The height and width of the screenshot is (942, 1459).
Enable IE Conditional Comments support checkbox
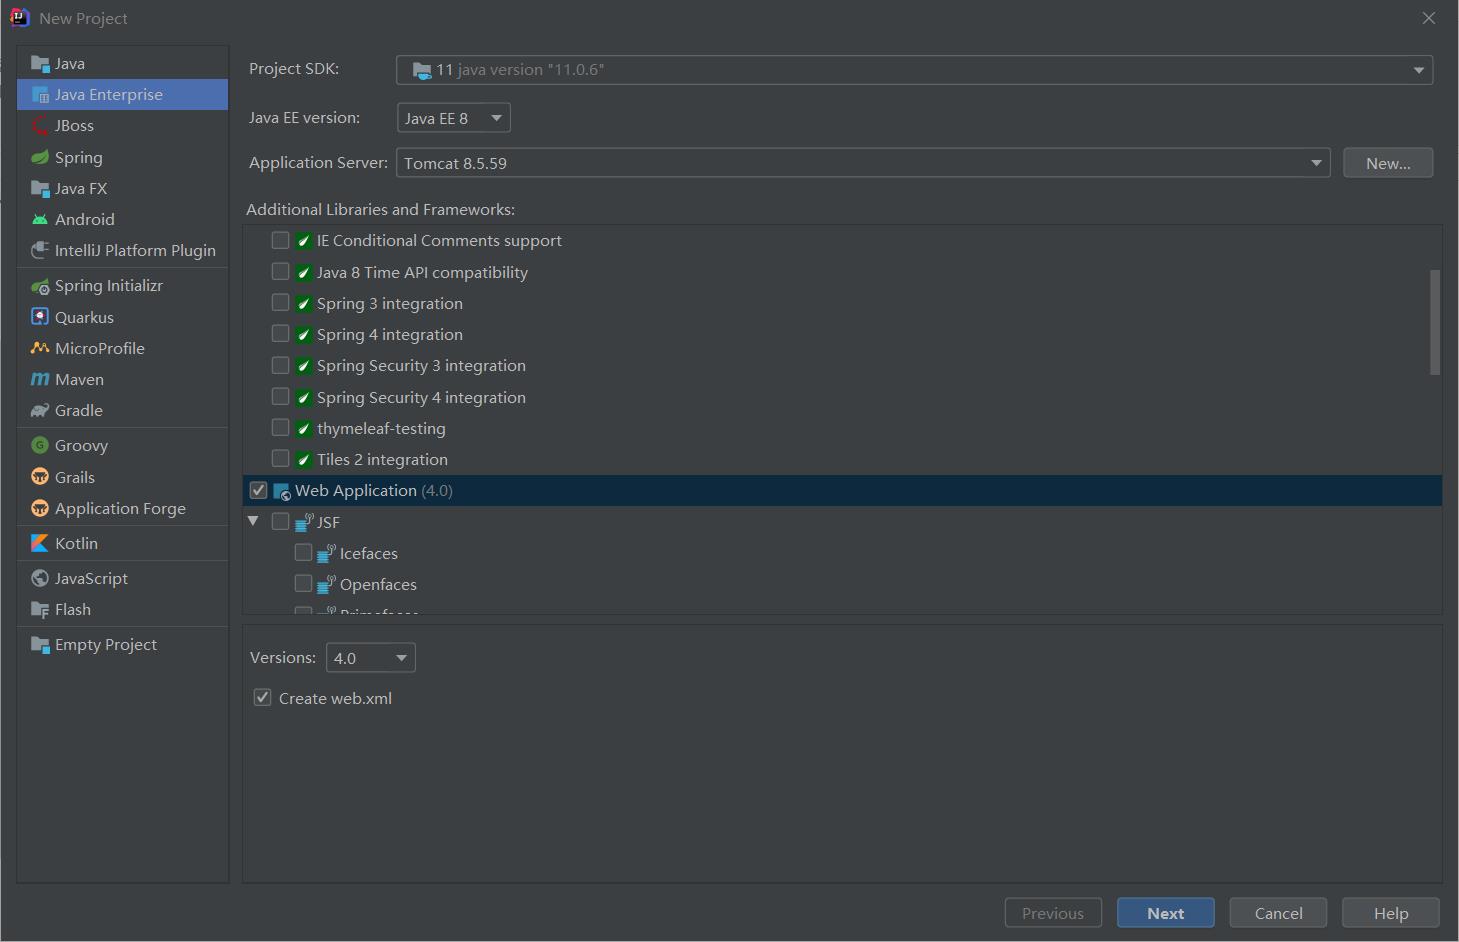click(280, 240)
